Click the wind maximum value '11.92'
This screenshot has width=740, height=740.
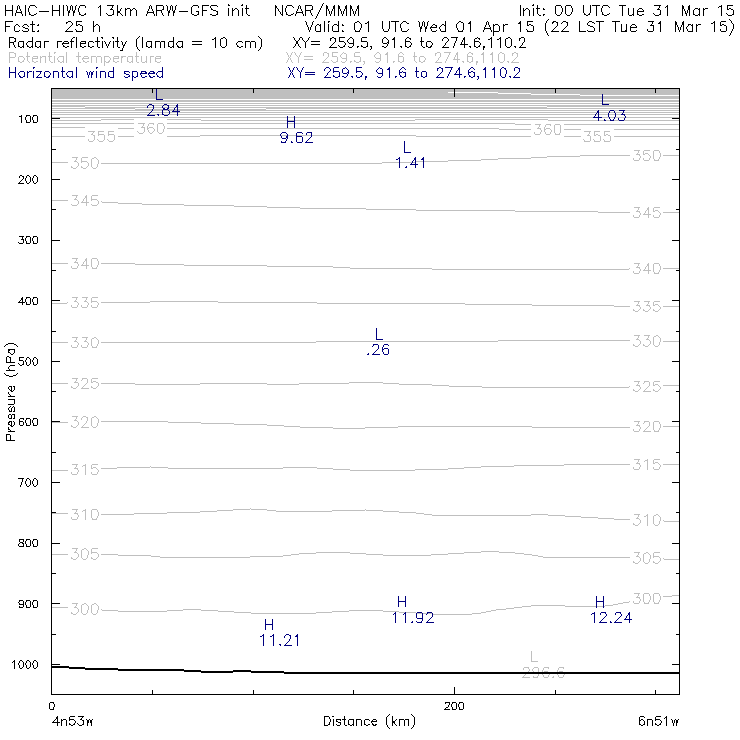413,618
